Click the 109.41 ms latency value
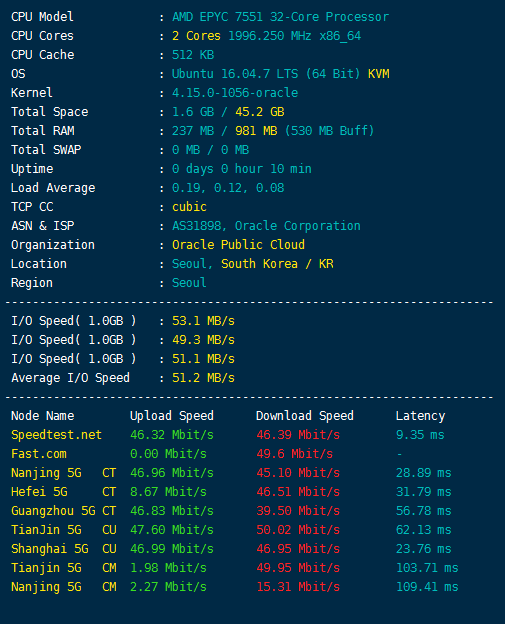 tap(427, 587)
